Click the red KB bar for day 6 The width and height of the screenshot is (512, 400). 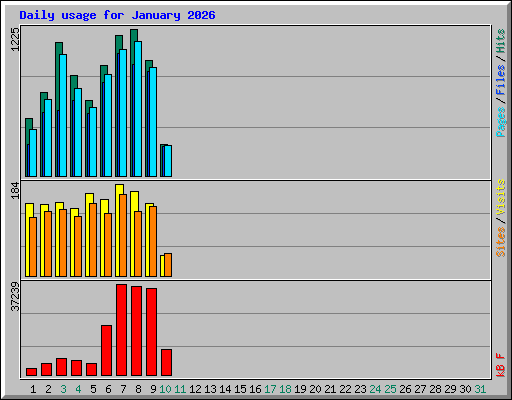[x=107, y=351]
